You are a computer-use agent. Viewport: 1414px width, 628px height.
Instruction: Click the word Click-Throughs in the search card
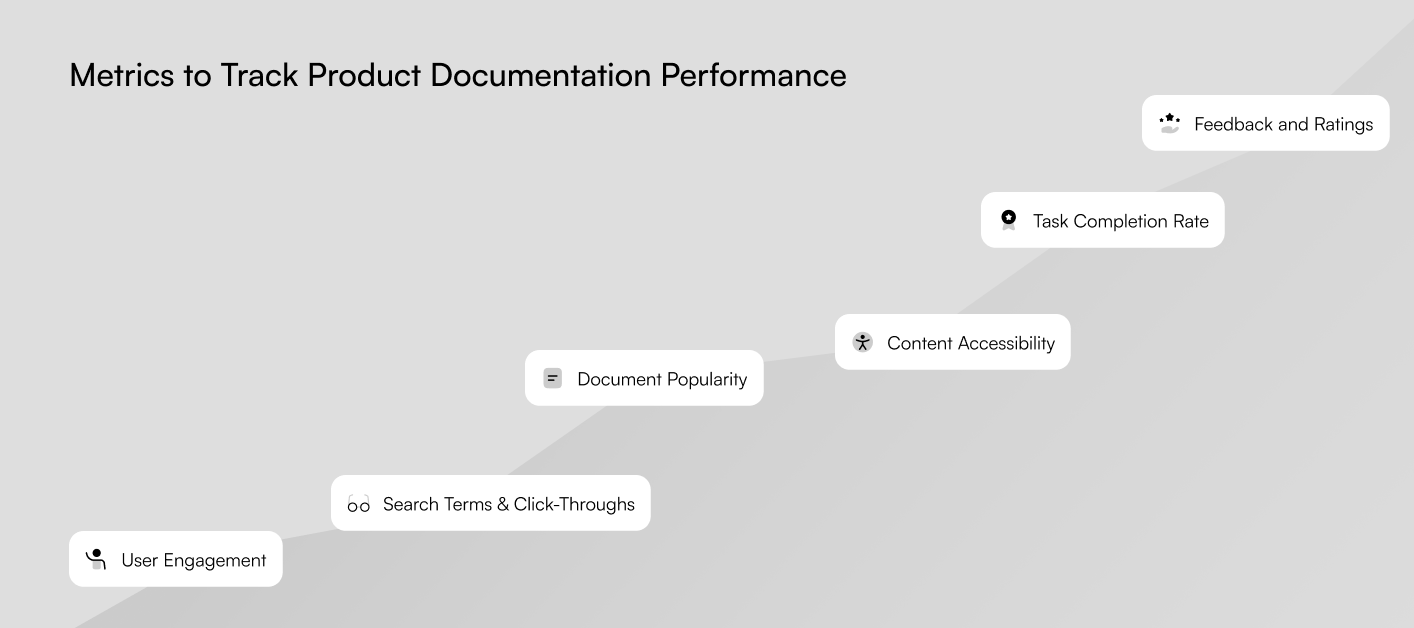574,504
